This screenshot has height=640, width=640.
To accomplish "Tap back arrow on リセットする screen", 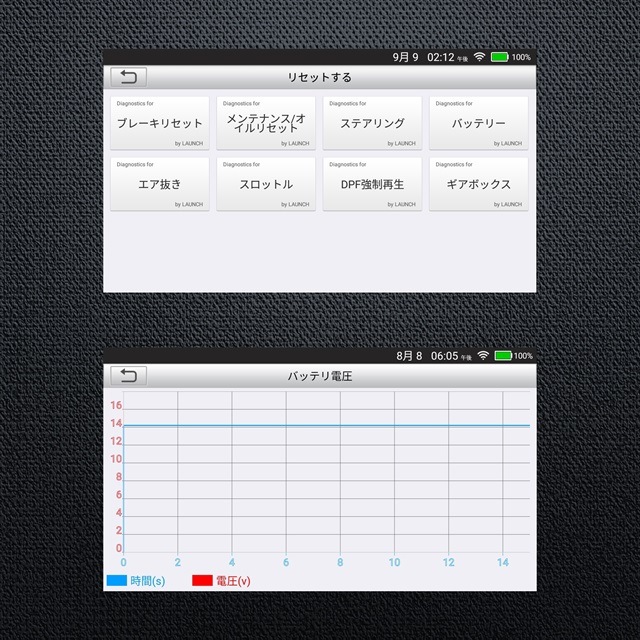I will [128, 77].
